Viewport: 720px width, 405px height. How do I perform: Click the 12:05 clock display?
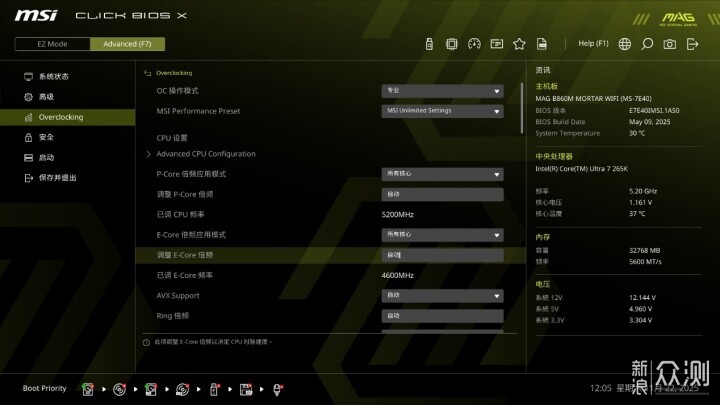601,388
